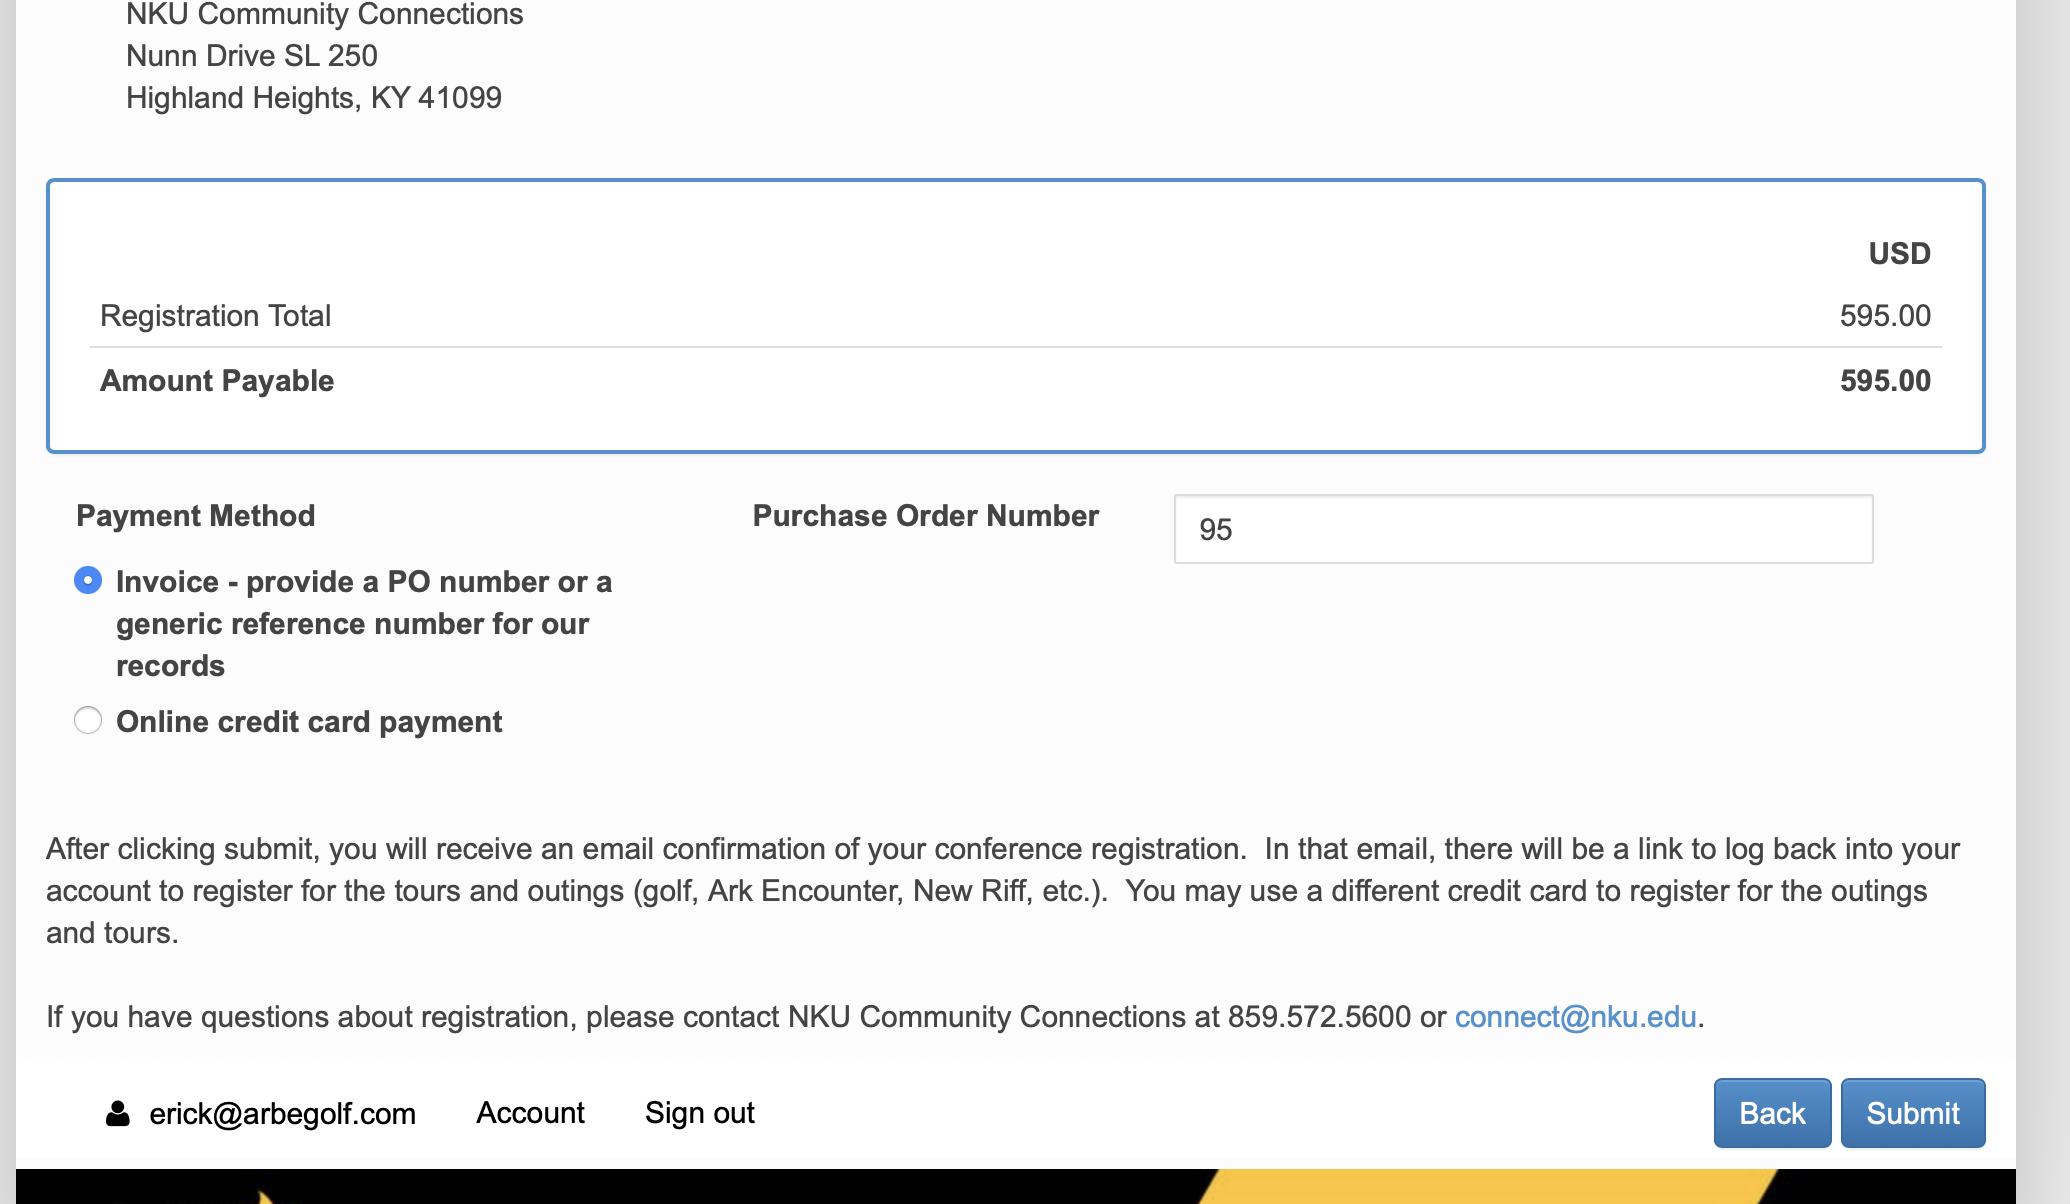Click the bold Amount Payable 595.00 value
This screenshot has width=2070, height=1204.
tap(1884, 381)
